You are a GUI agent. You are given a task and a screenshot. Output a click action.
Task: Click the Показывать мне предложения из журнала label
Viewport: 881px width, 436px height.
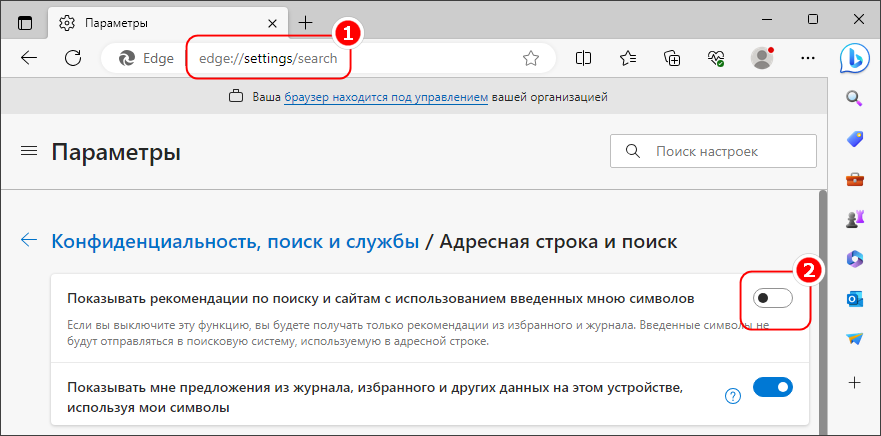coord(375,397)
